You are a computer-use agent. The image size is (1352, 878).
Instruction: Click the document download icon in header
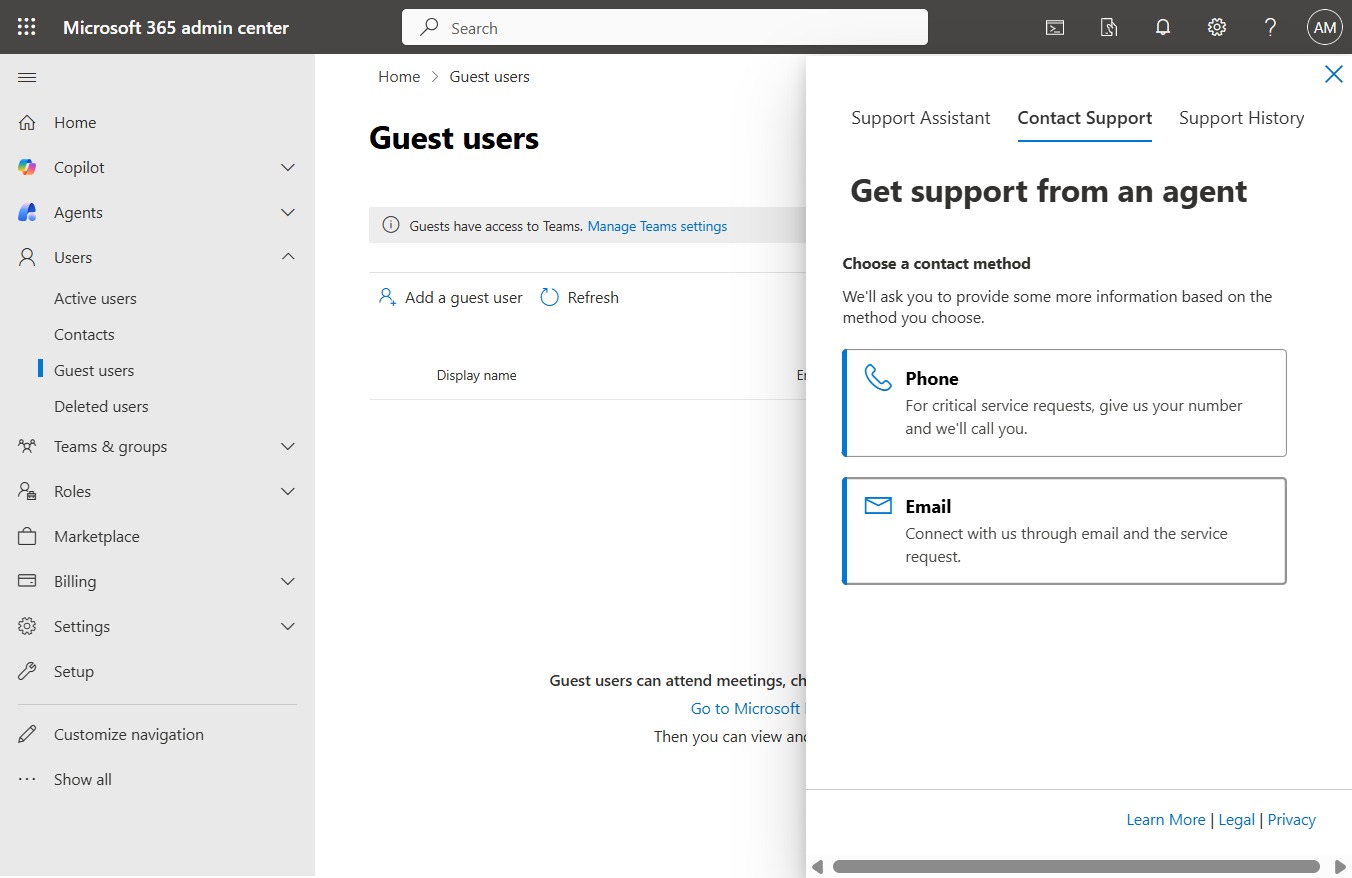(1109, 28)
